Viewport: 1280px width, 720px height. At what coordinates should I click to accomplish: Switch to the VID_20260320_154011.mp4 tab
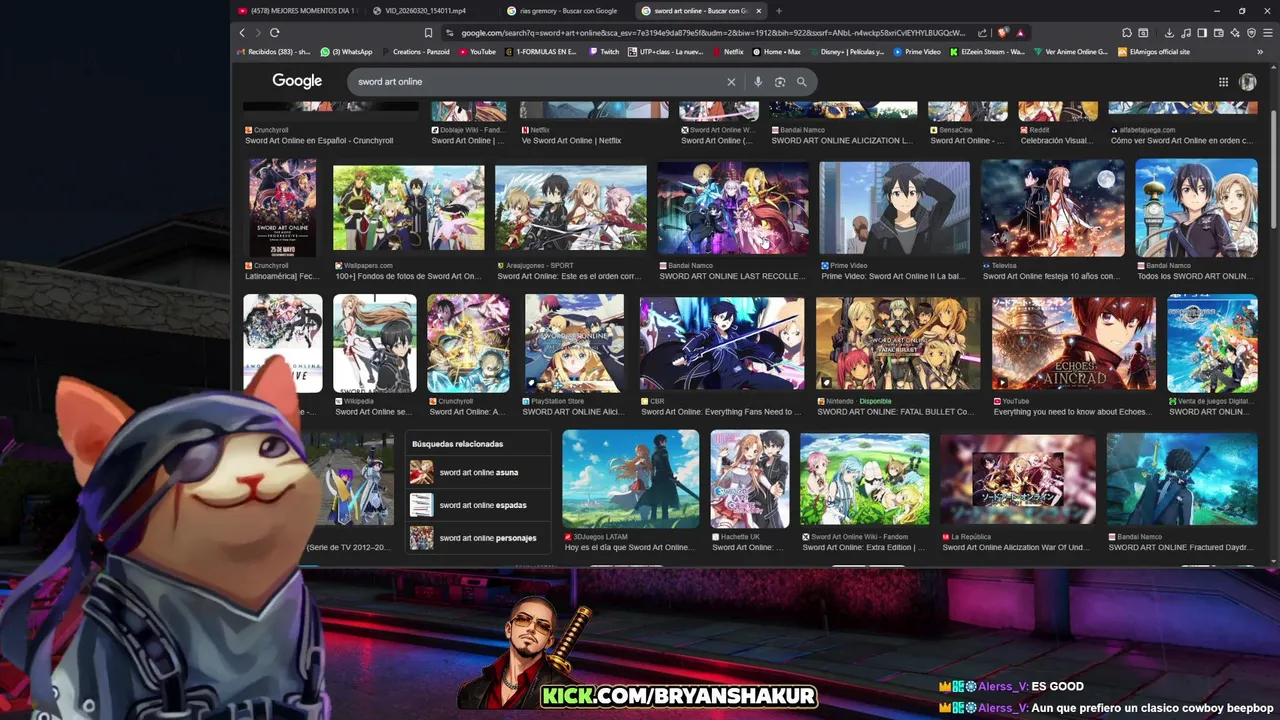tap(432, 11)
